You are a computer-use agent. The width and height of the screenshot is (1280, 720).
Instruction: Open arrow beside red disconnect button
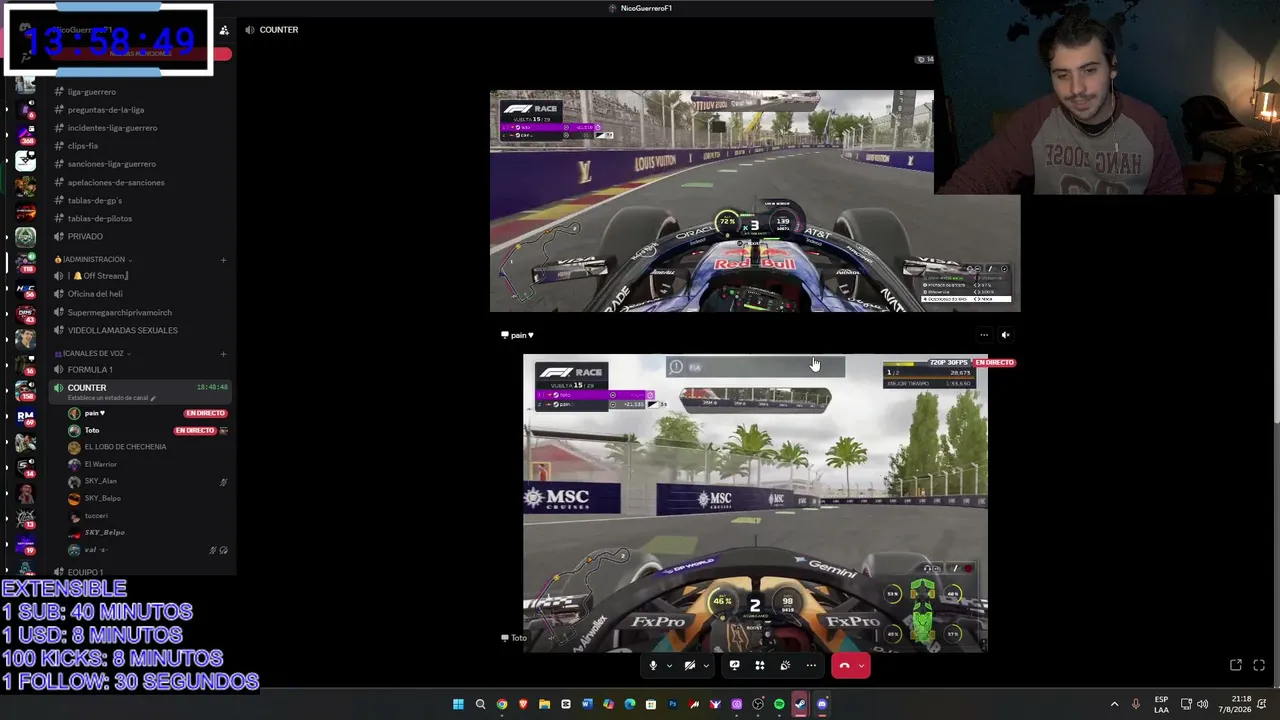pos(861,665)
